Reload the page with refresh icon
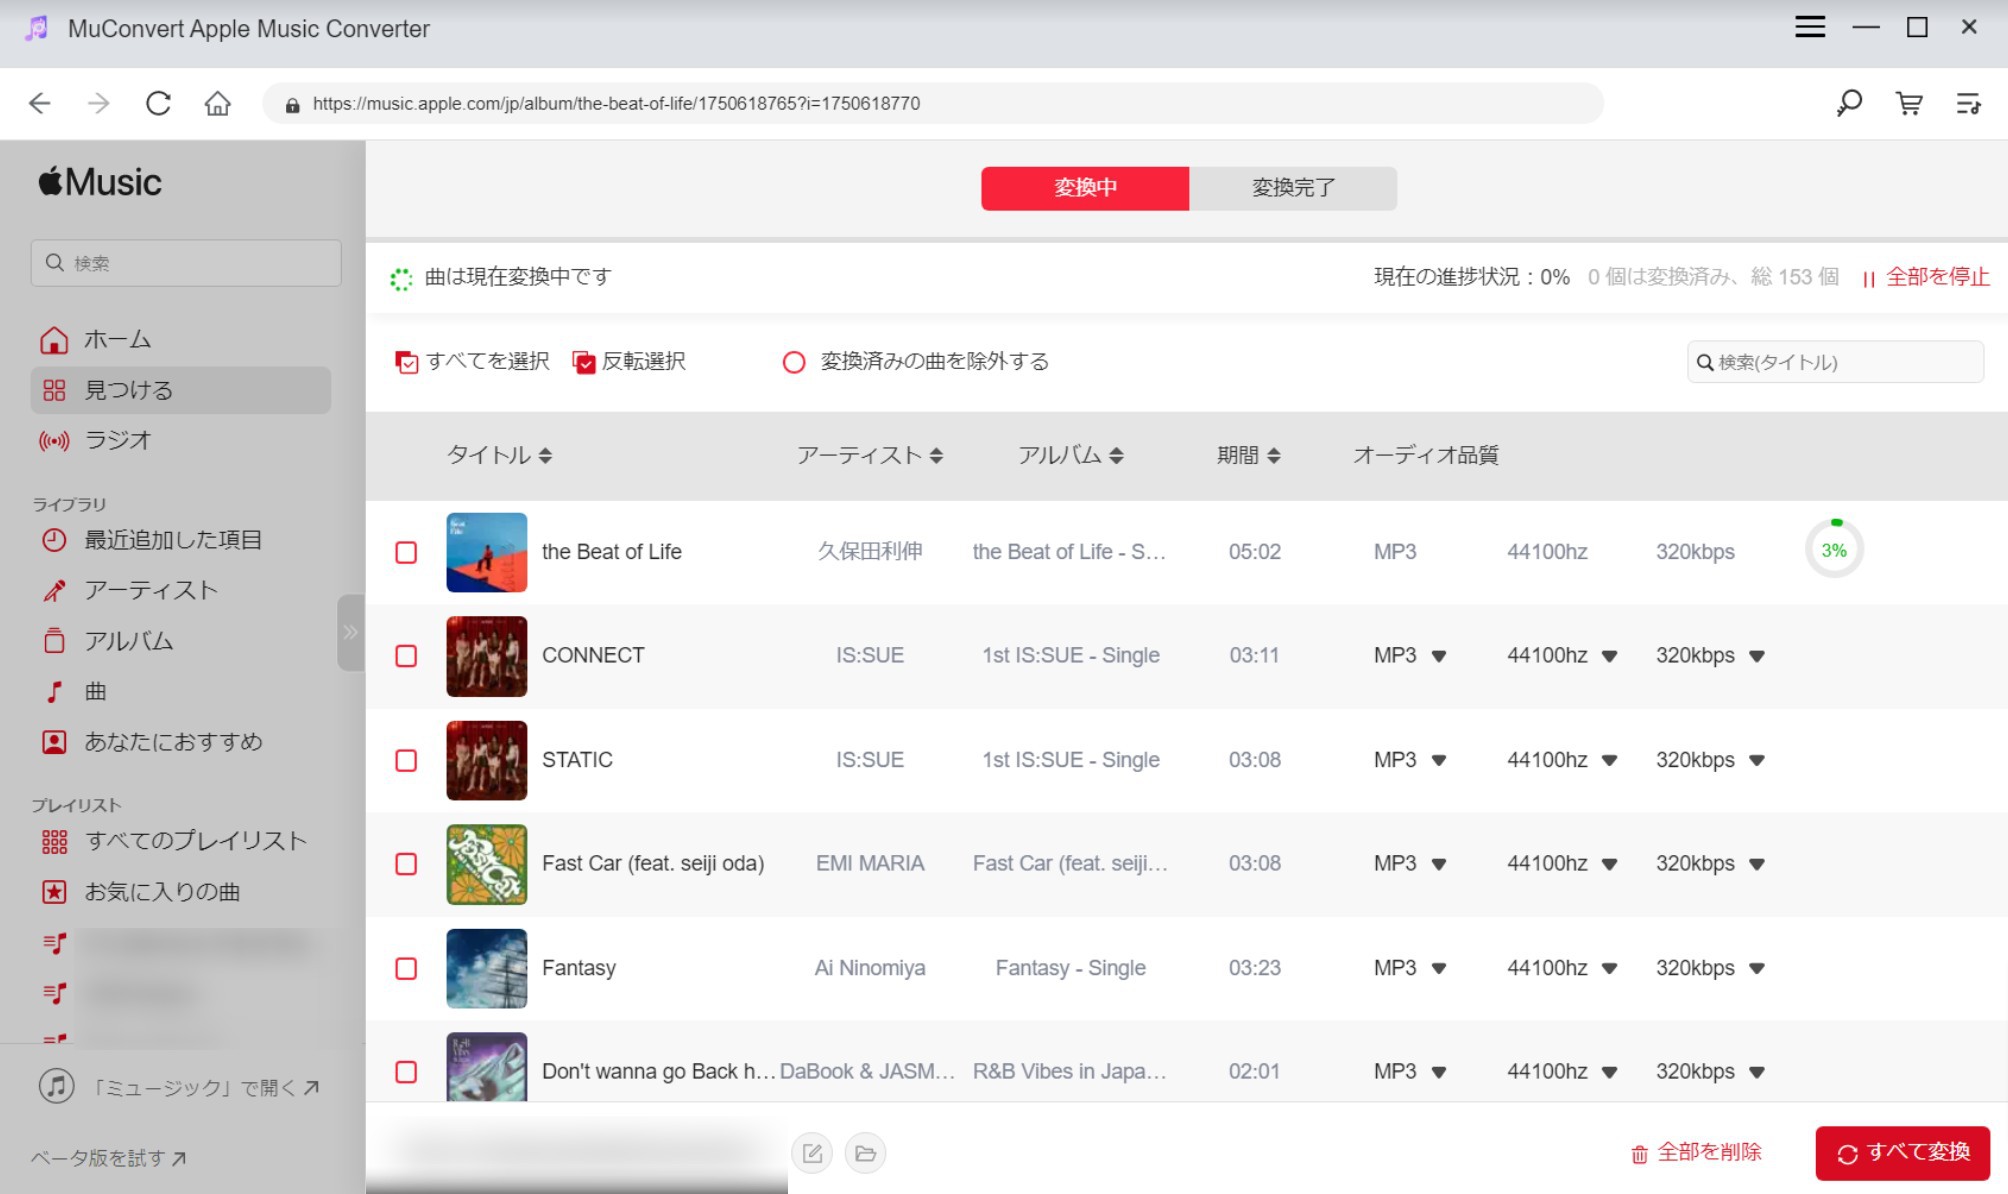The height and width of the screenshot is (1194, 2008). [x=158, y=103]
